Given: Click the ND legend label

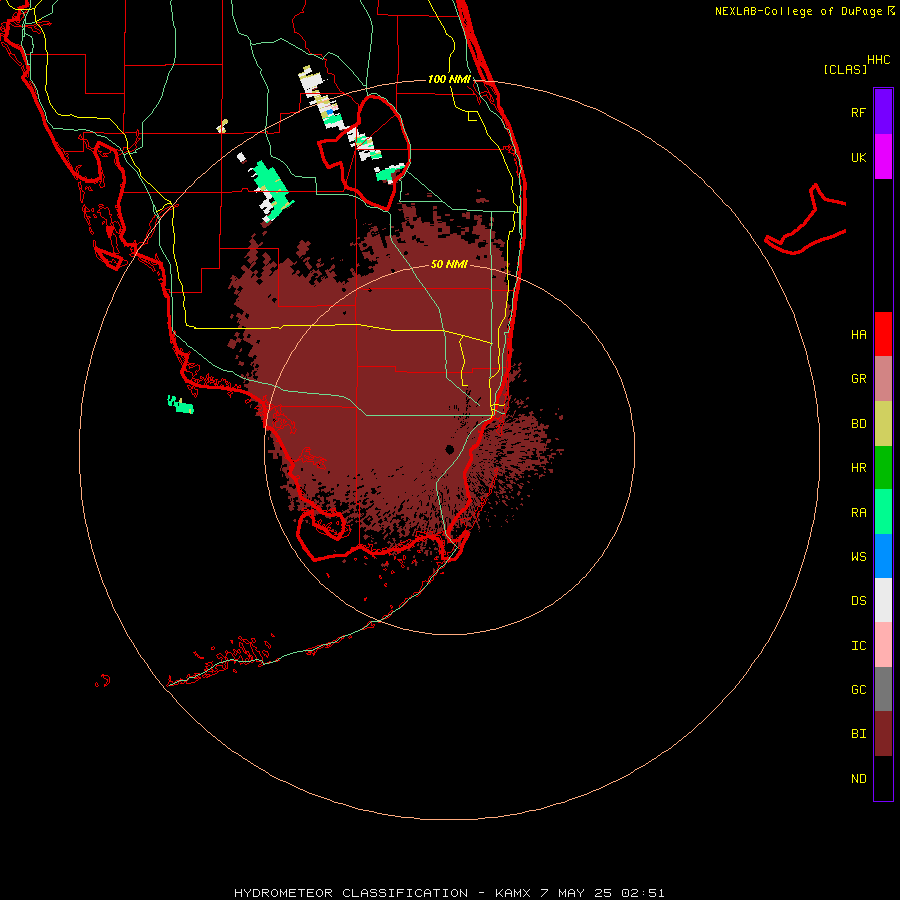Looking at the screenshot, I should pyautogui.click(x=858, y=779).
